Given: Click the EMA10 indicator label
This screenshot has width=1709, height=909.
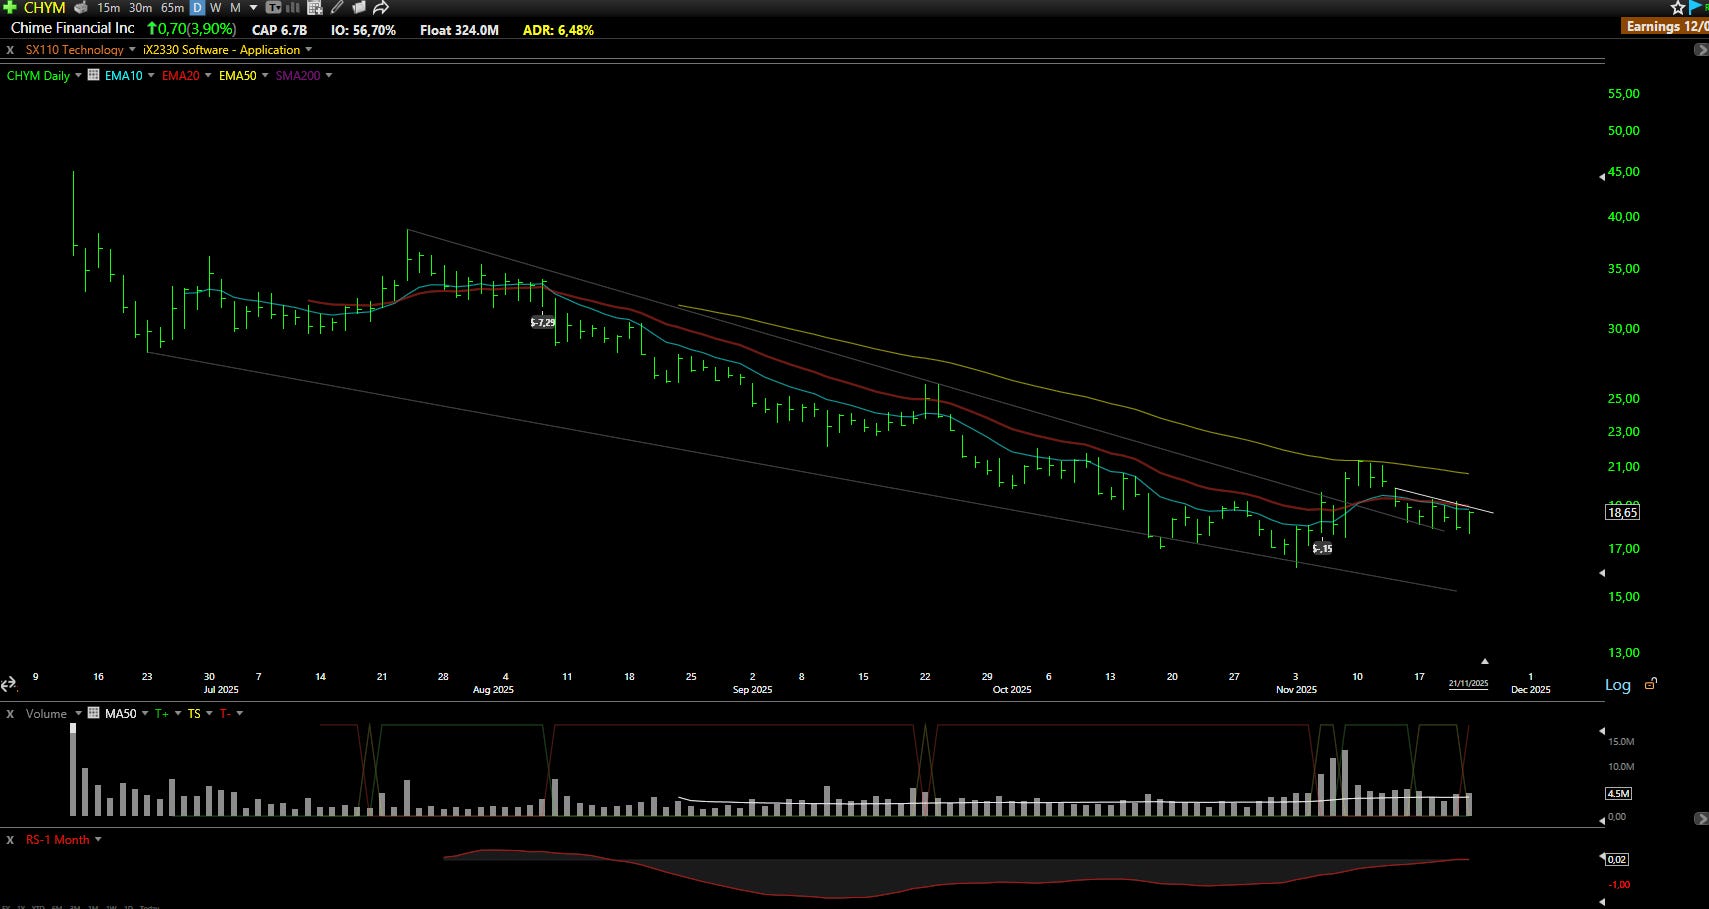Looking at the screenshot, I should [x=123, y=75].
